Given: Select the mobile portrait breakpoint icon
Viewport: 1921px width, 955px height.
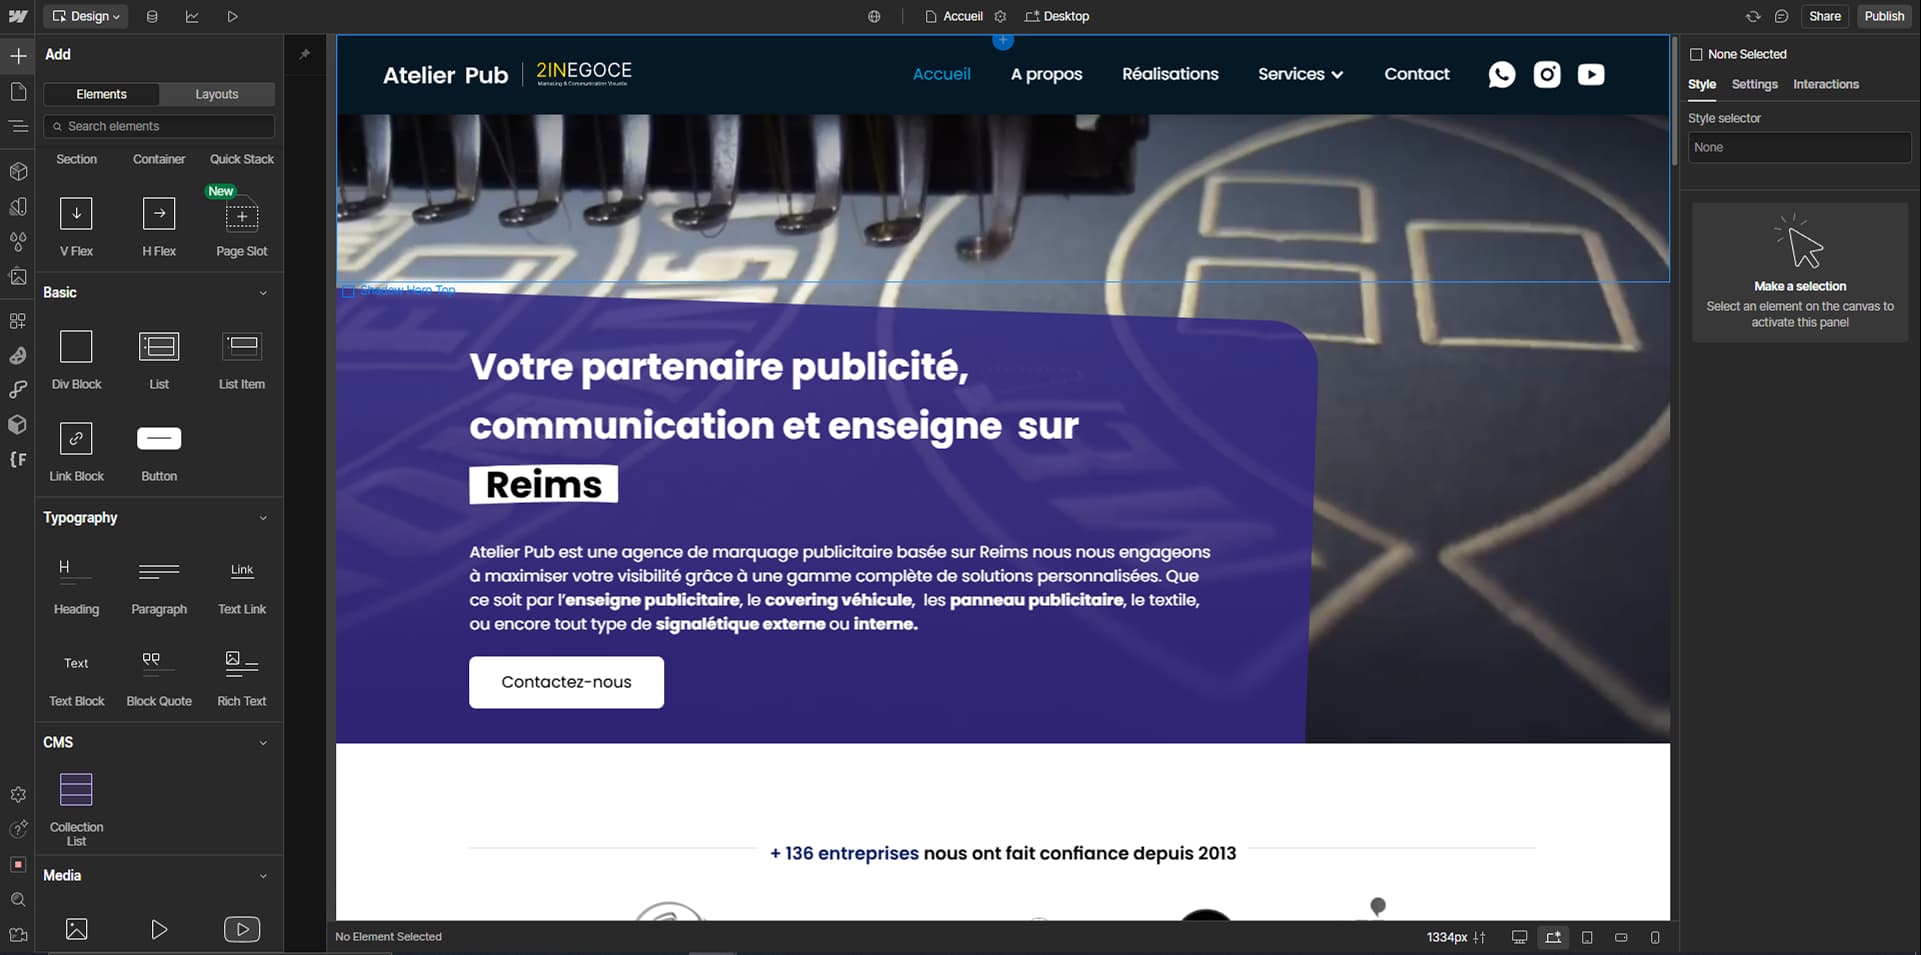Looking at the screenshot, I should point(1655,937).
